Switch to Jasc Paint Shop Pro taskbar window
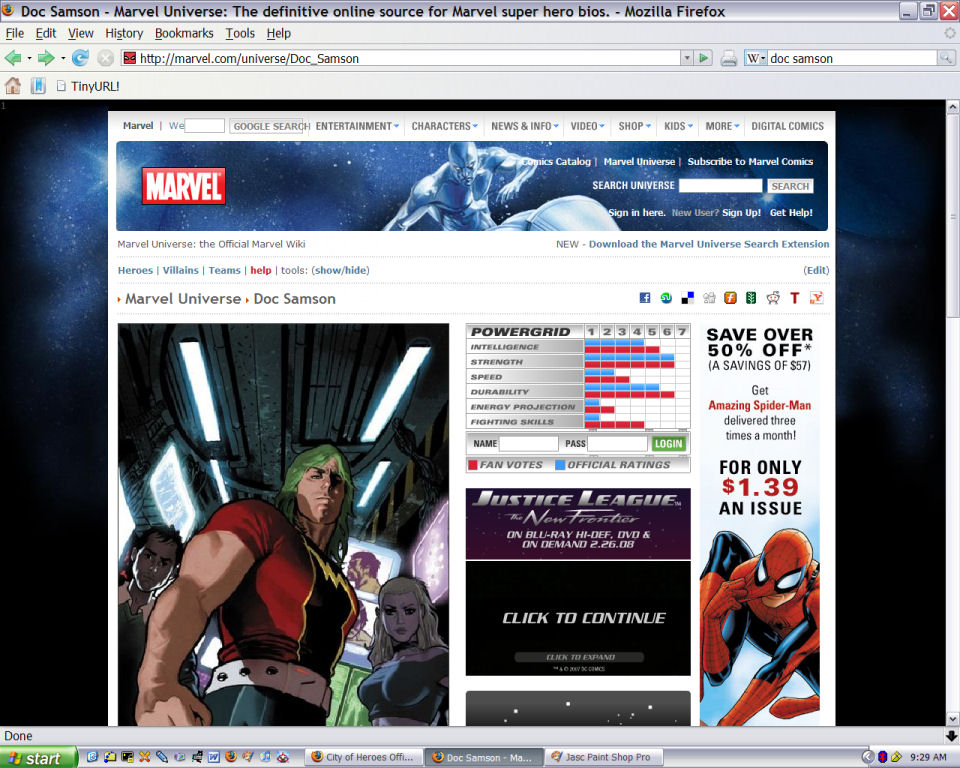The image size is (960, 768). [x=603, y=758]
